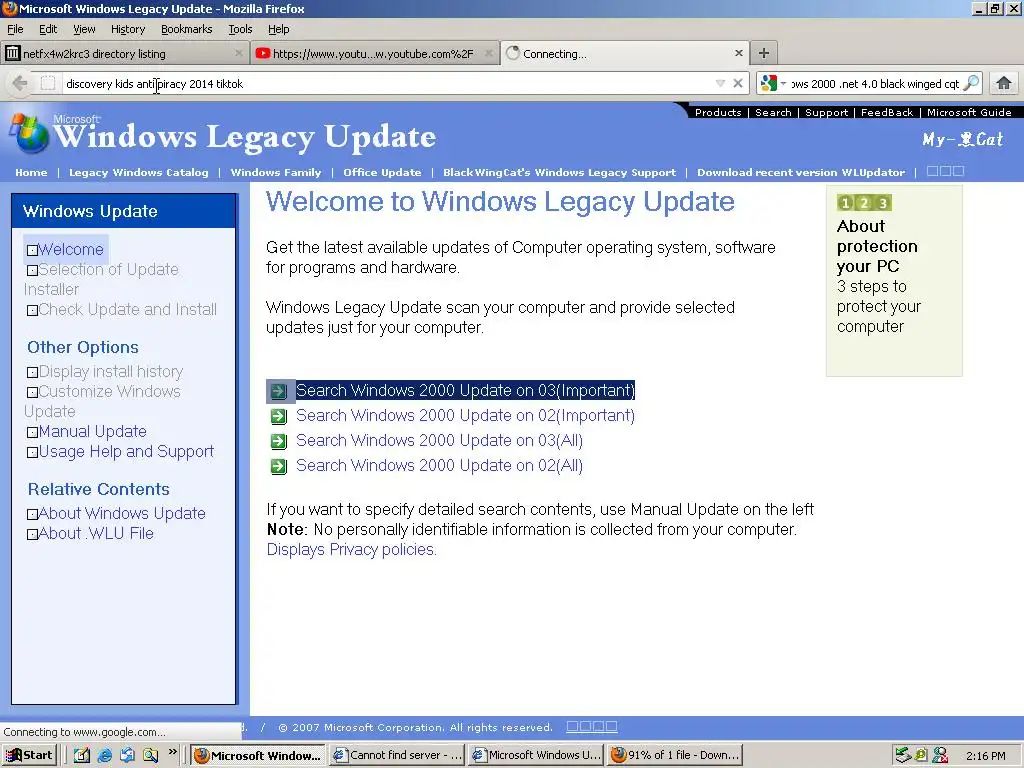Click the My-Cat logo in header
Image resolution: width=1024 pixels, height=768 pixels.
point(962,139)
